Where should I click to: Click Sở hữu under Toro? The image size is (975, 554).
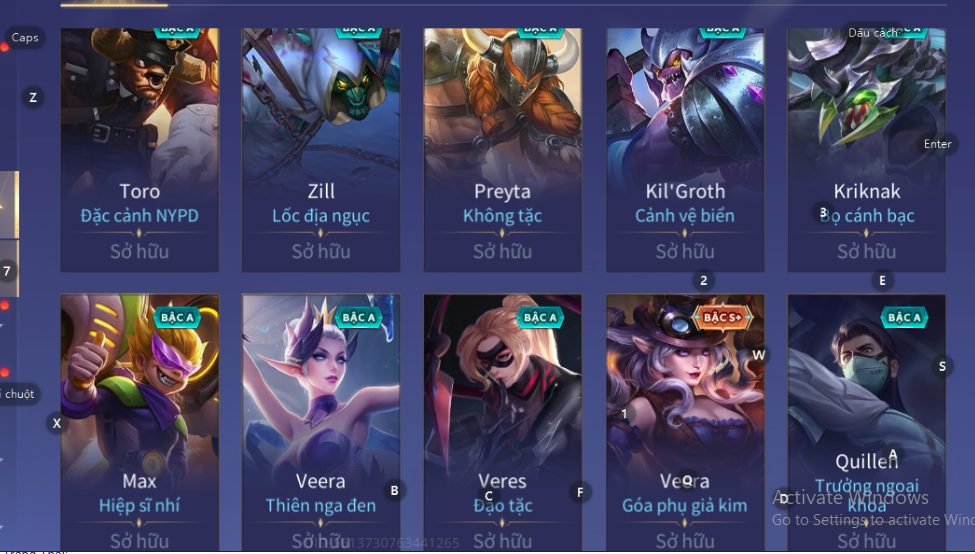pyautogui.click(x=139, y=251)
